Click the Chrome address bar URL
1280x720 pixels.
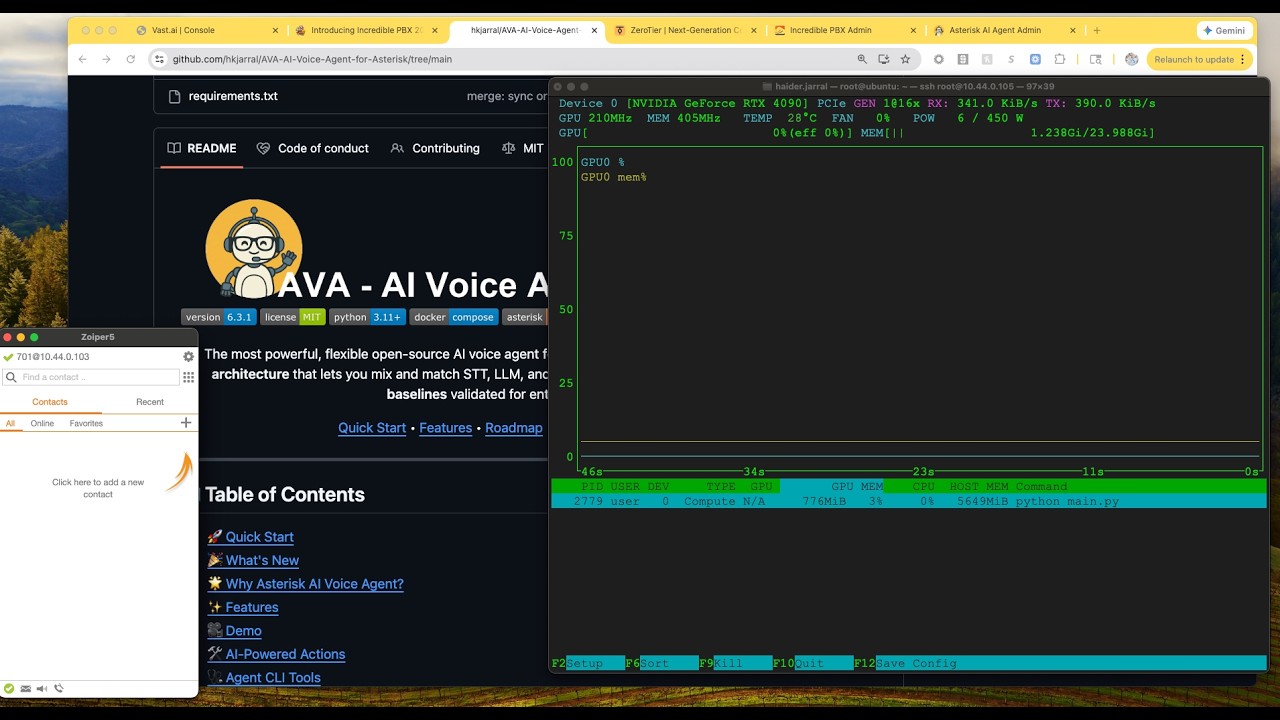click(312, 59)
